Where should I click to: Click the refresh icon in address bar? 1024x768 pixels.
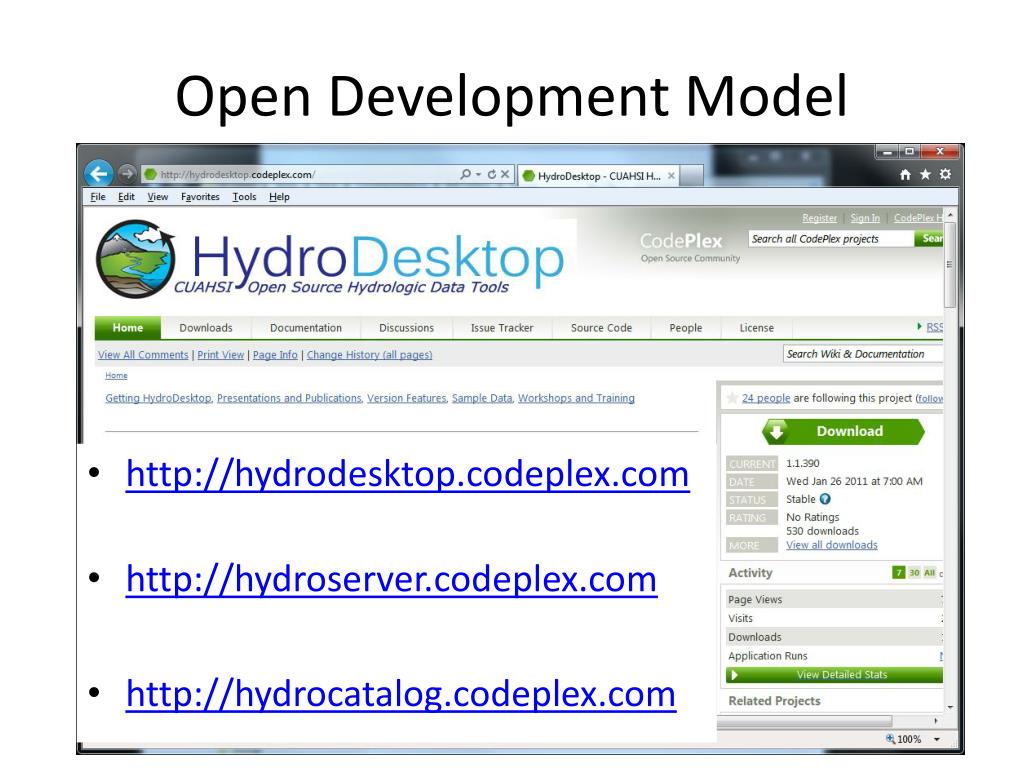click(x=492, y=174)
